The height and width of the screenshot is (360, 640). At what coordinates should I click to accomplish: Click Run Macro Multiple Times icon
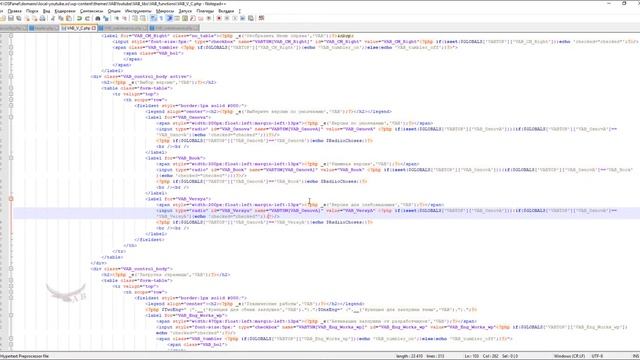(x=242, y=18)
